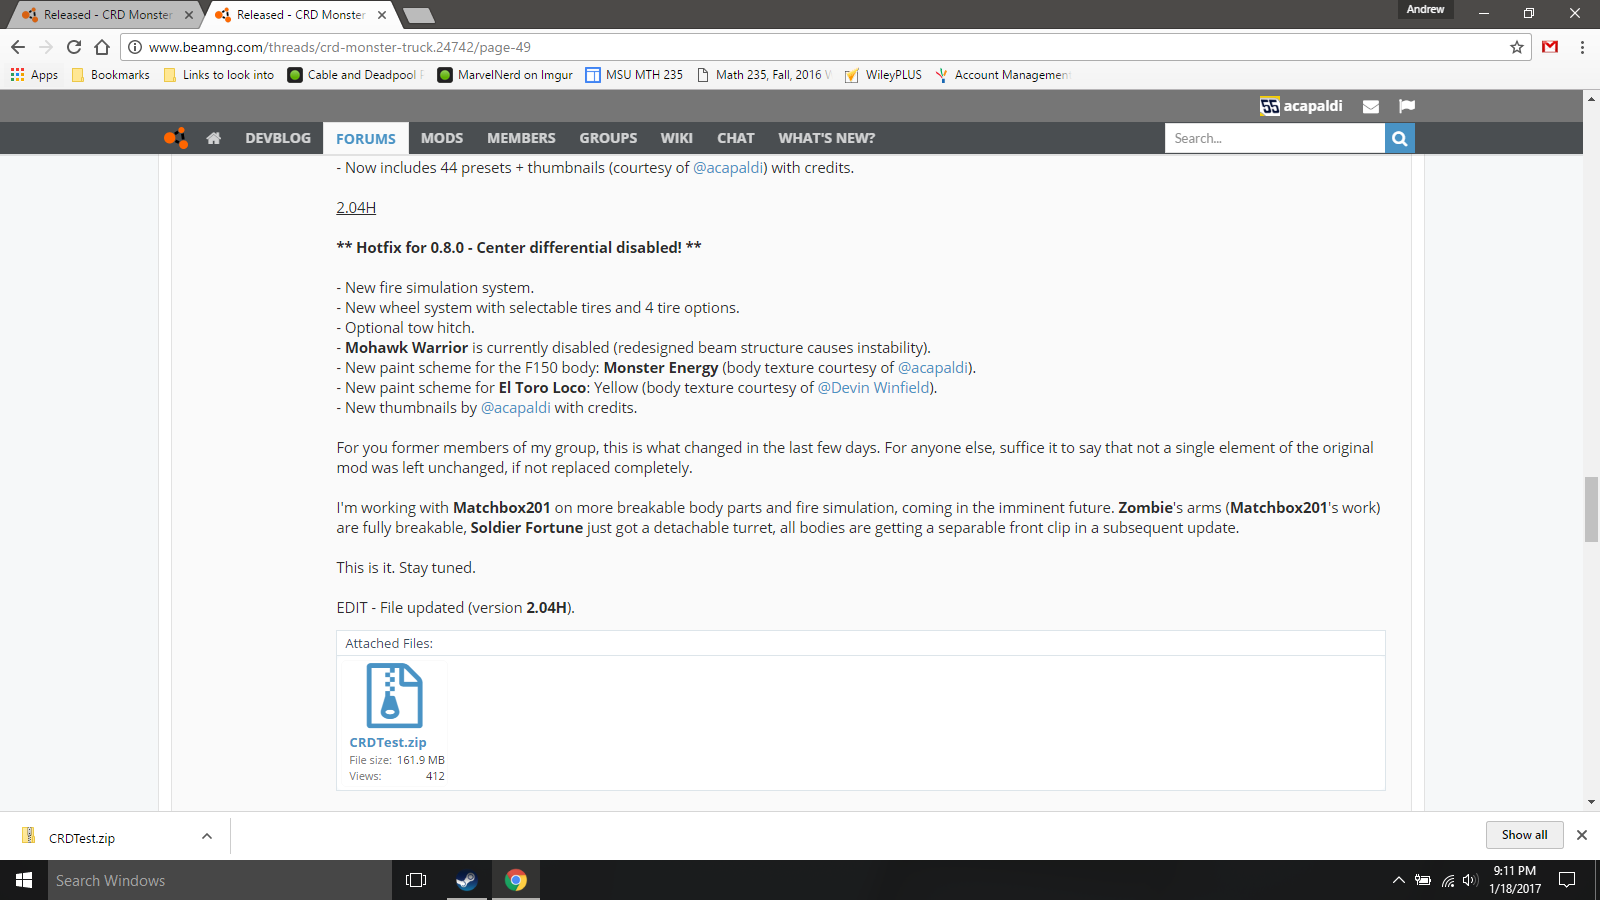Screen dimensions: 1600x900
Task: Click the scrollbar down arrow
Action: click(x=1591, y=802)
